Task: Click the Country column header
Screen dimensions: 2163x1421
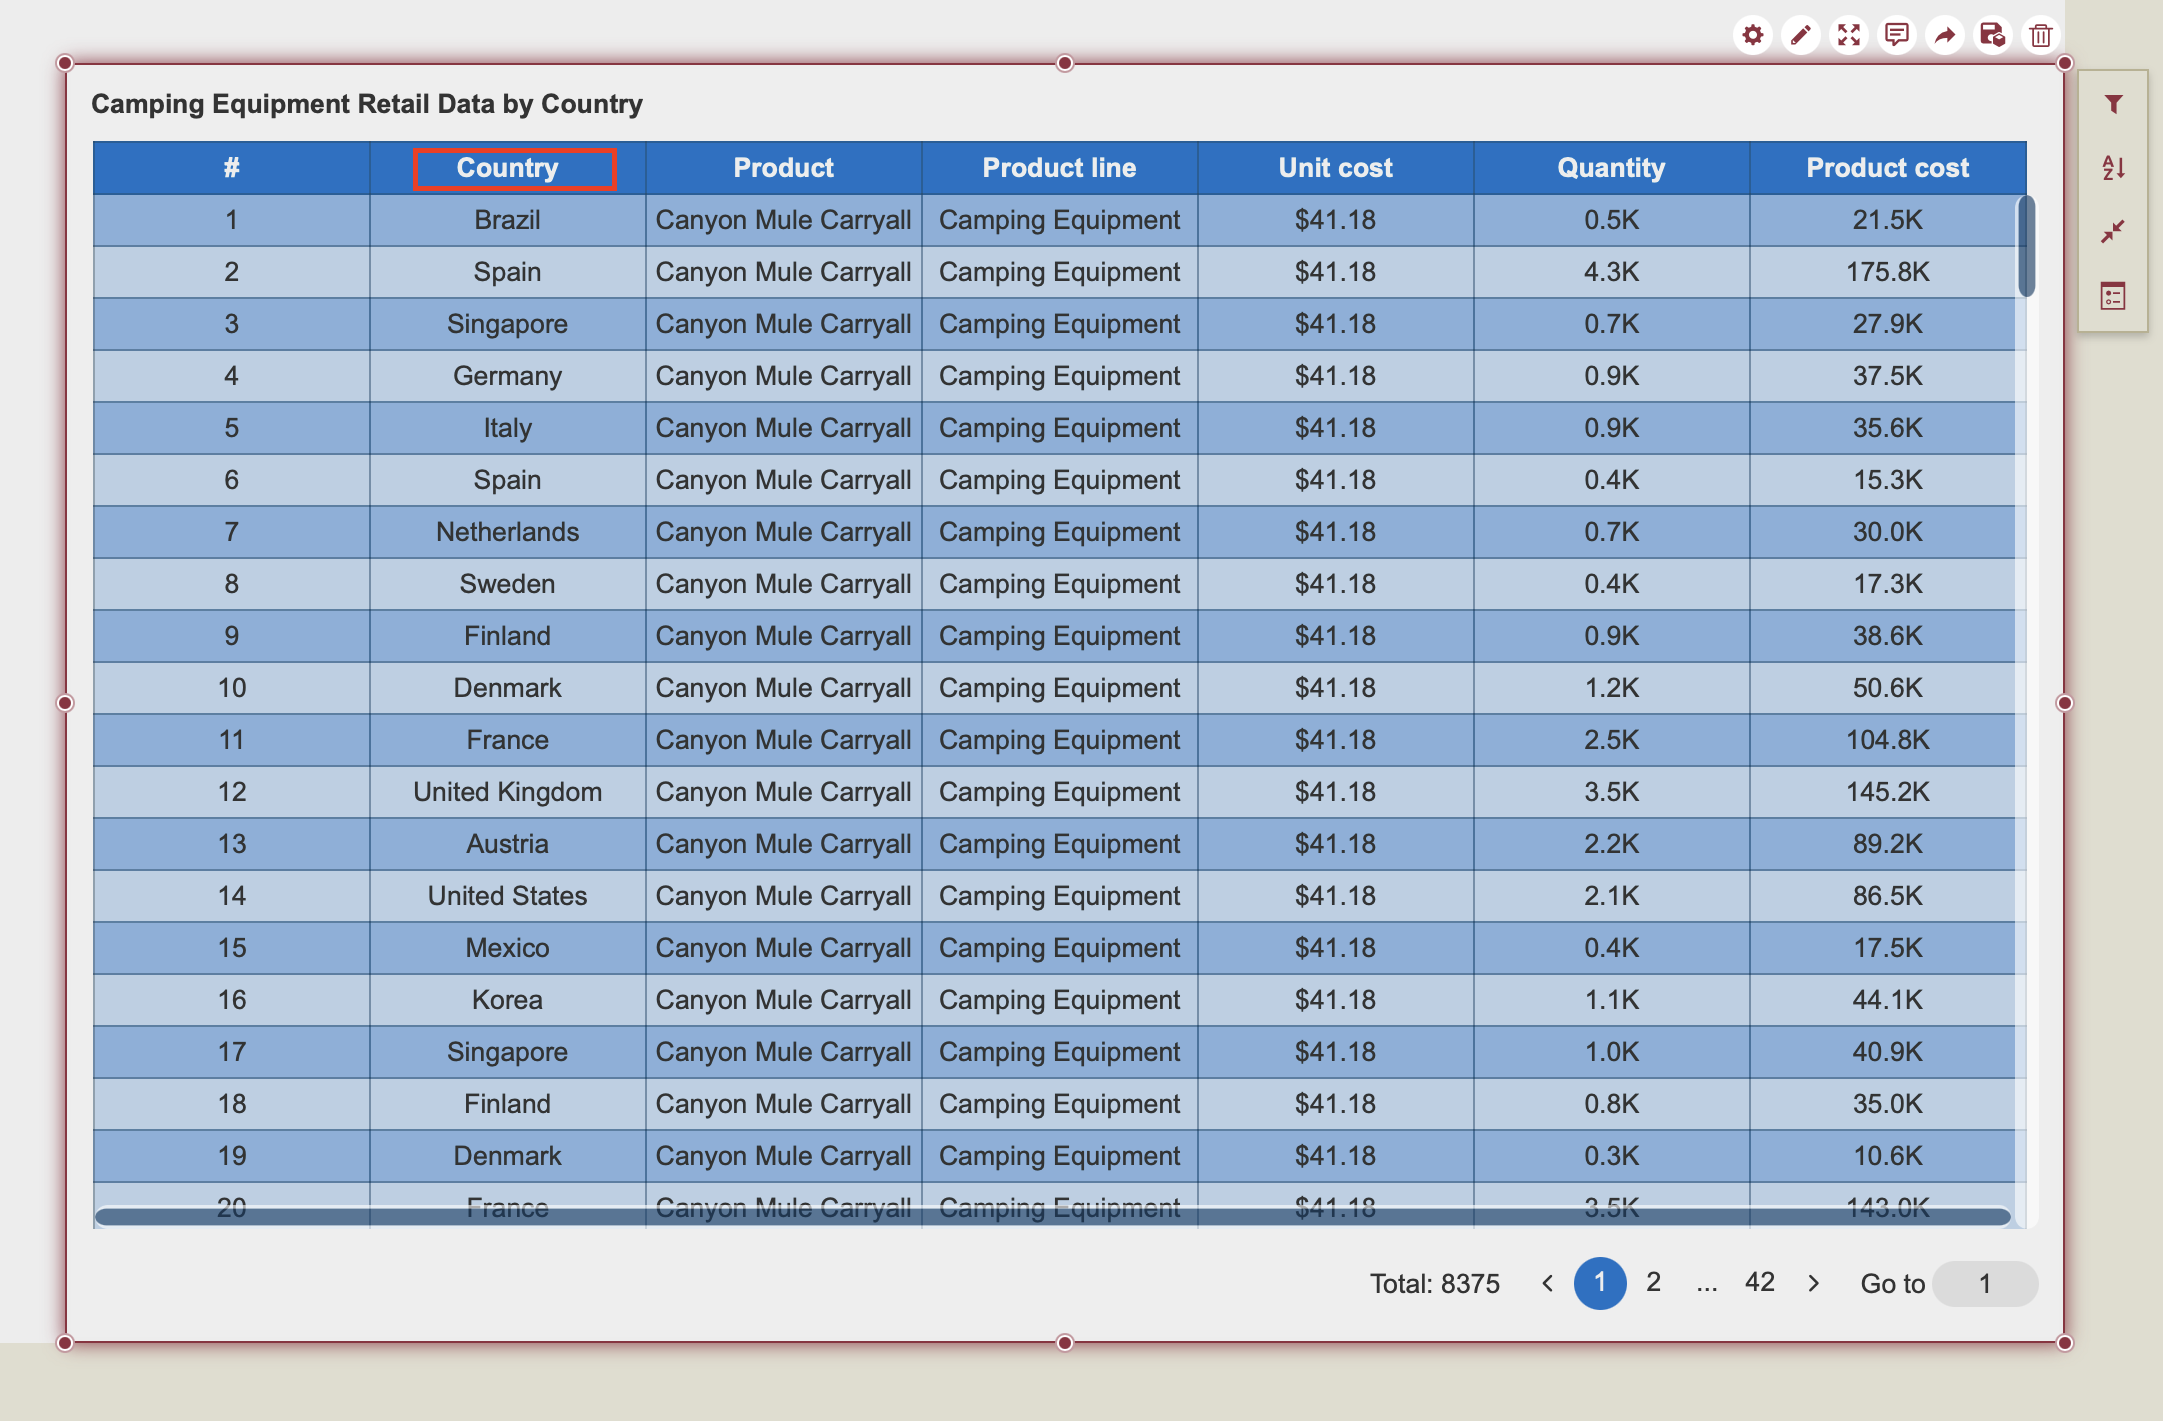Action: 508,168
